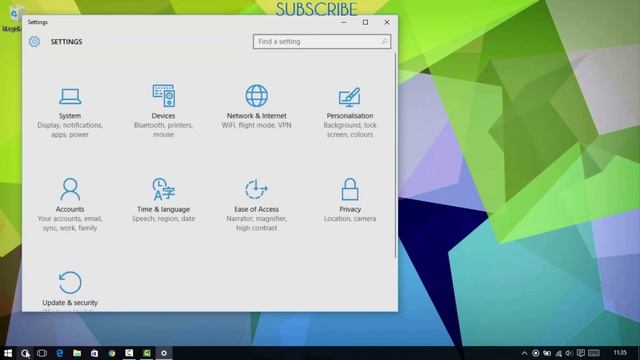The image size is (640, 360).
Task: Open the touch keyboard tray icon
Action: (594, 353)
